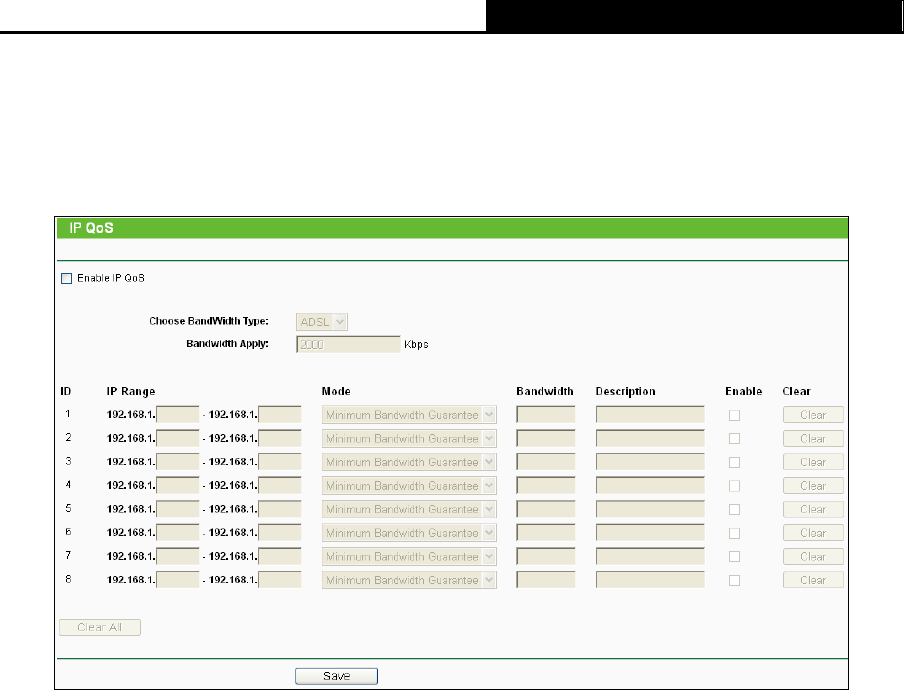Focus the ending IP field in row 8
This screenshot has height=690, width=904.
[280, 580]
